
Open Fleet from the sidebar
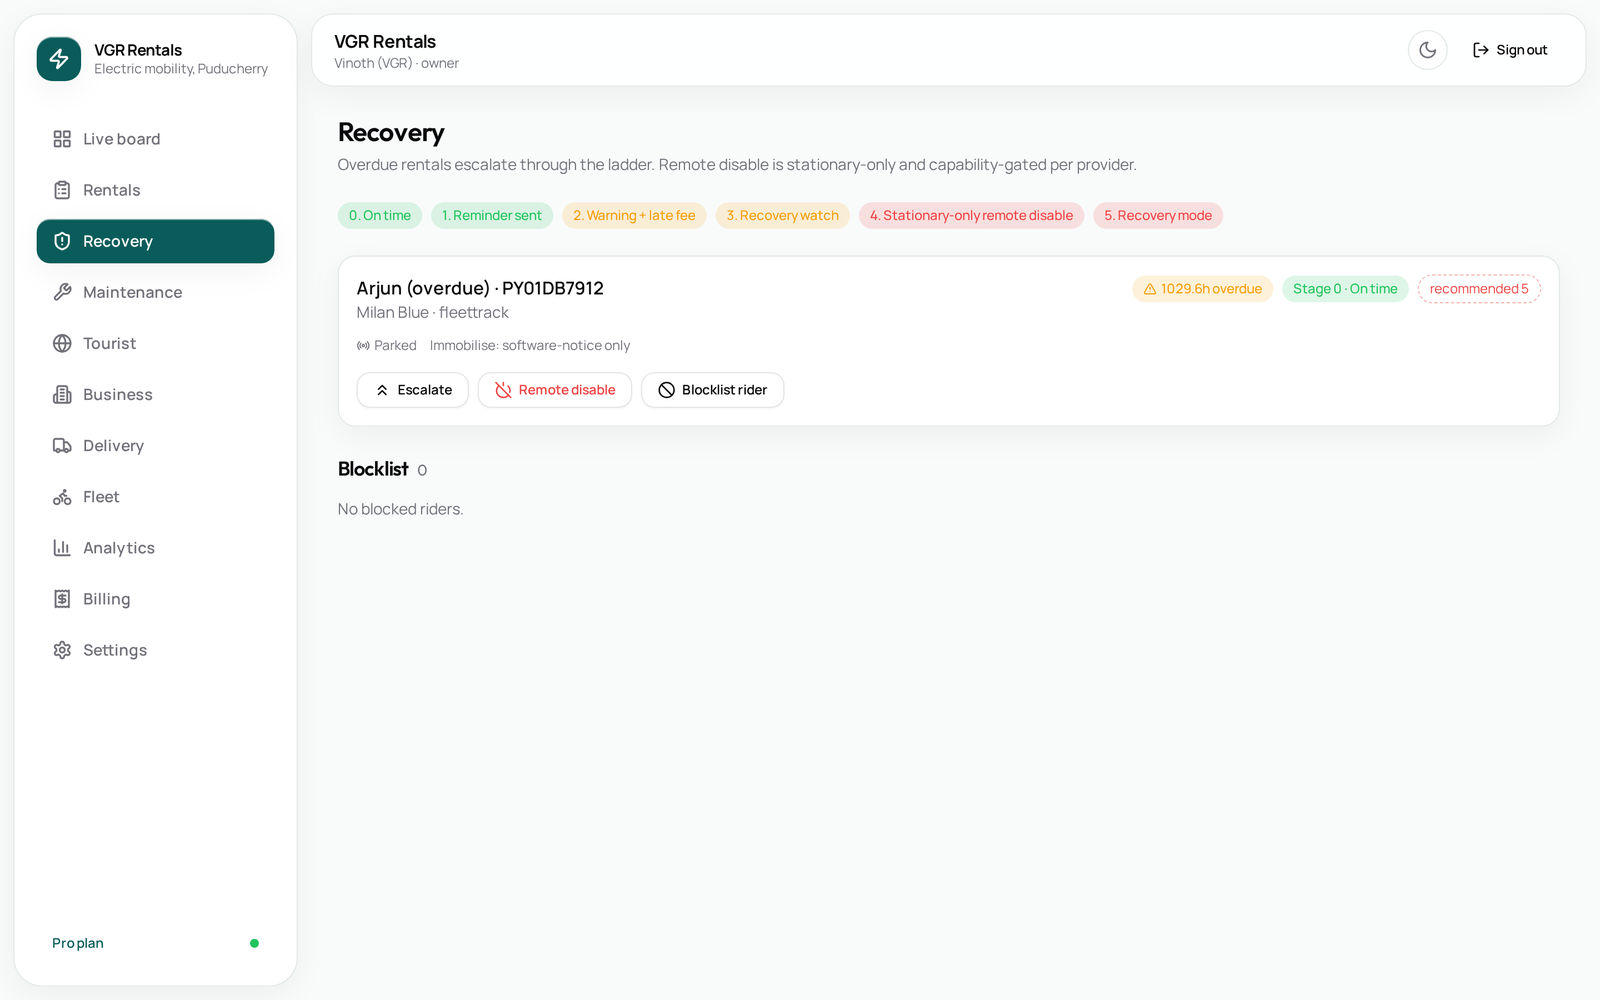pyautogui.click(x=155, y=497)
